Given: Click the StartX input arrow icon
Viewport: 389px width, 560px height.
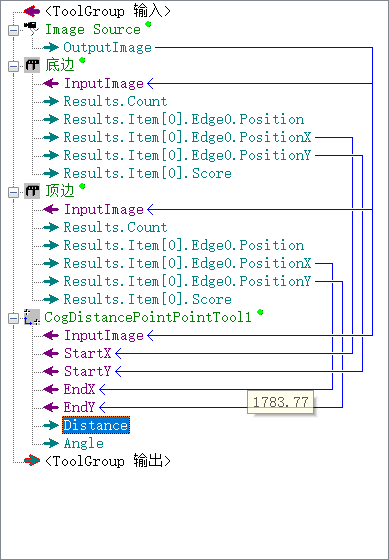Looking at the screenshot, I should (51, 354).
